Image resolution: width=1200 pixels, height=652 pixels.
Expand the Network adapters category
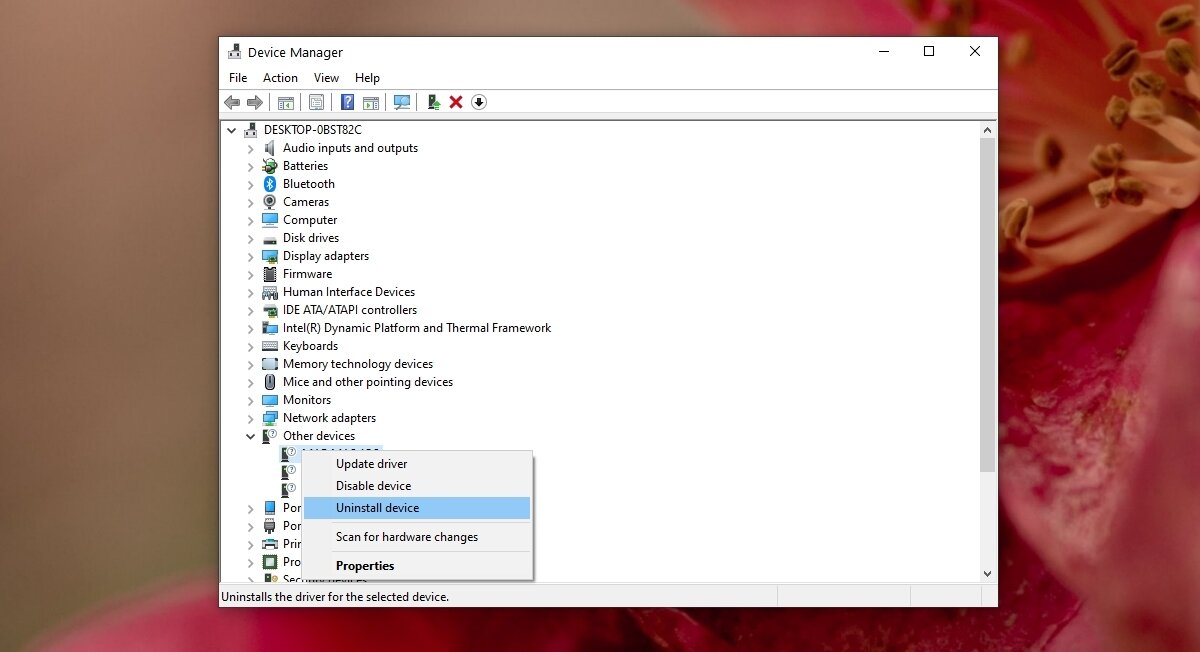(250, 417)
